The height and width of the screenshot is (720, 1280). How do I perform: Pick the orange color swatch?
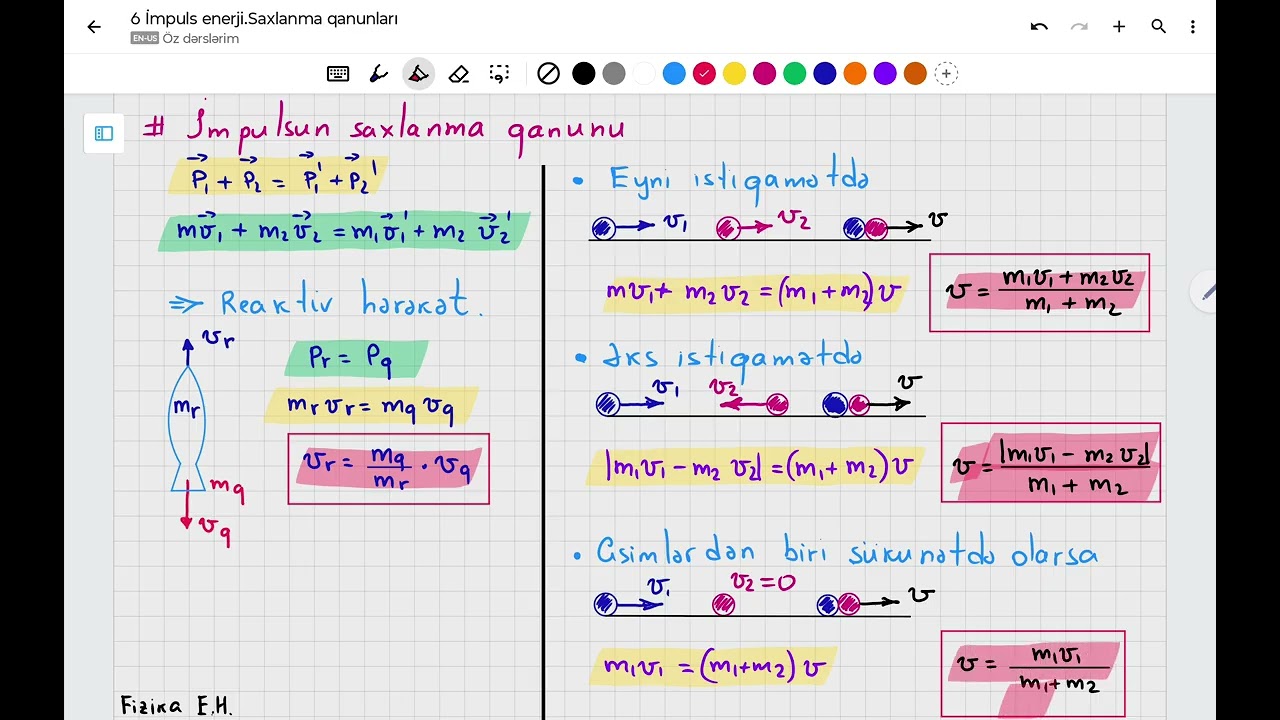coord(854,73)
